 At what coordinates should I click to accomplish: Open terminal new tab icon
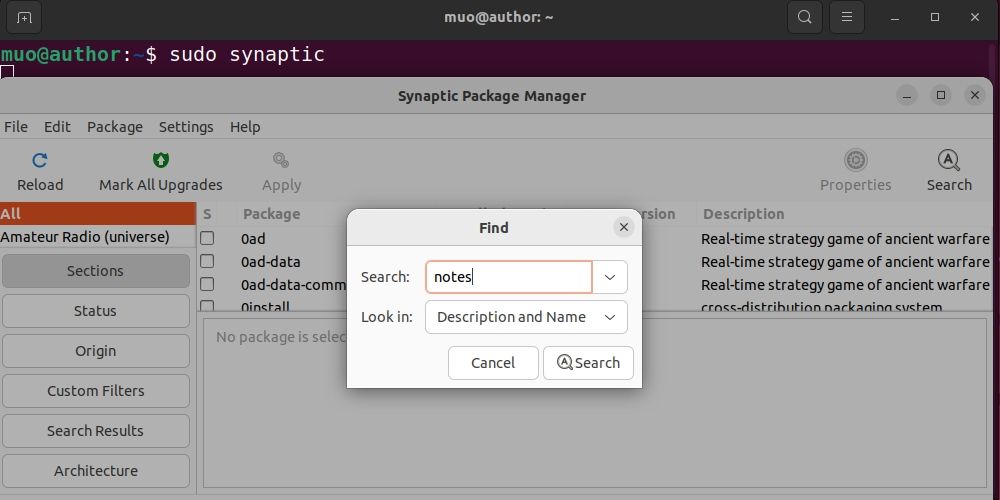(x=24, y=17)
